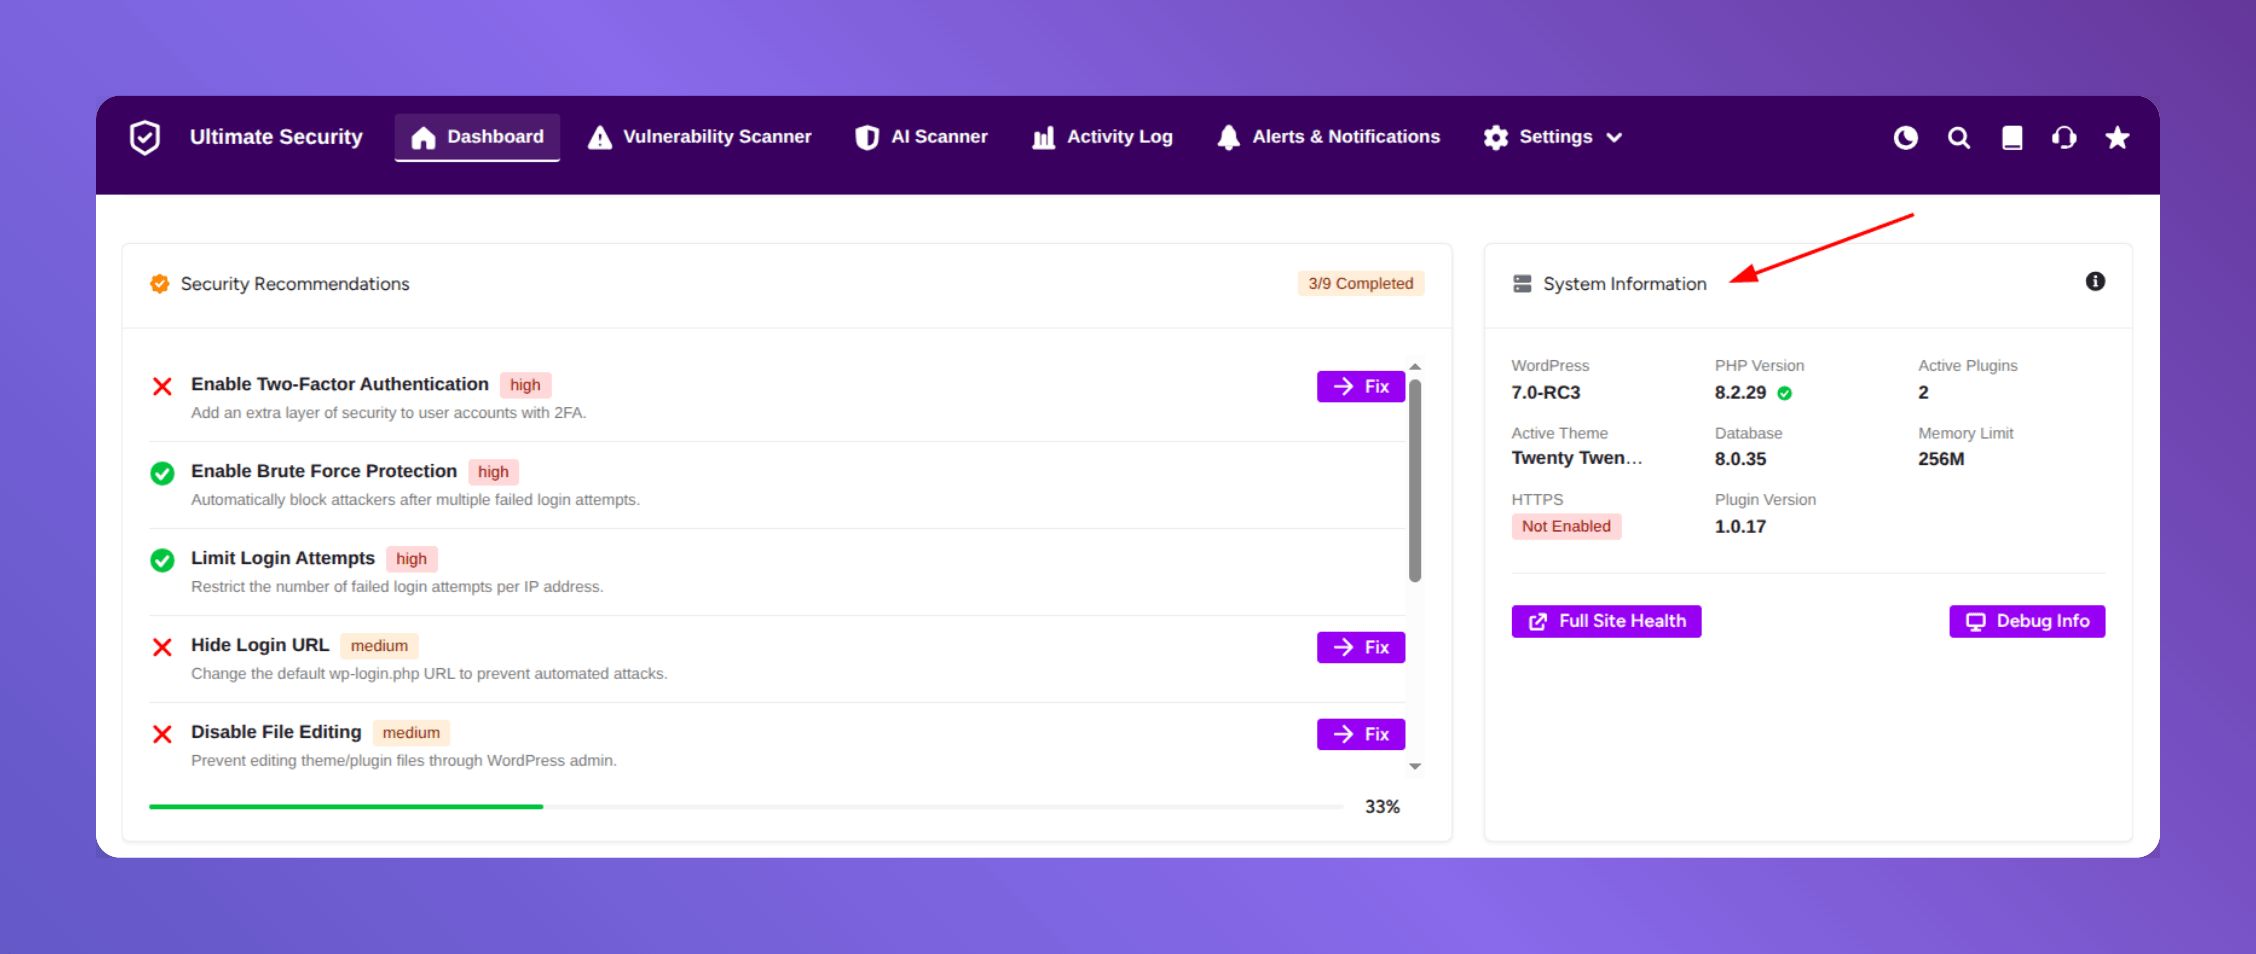Click the star rating icon

[x=2117, y=138]
